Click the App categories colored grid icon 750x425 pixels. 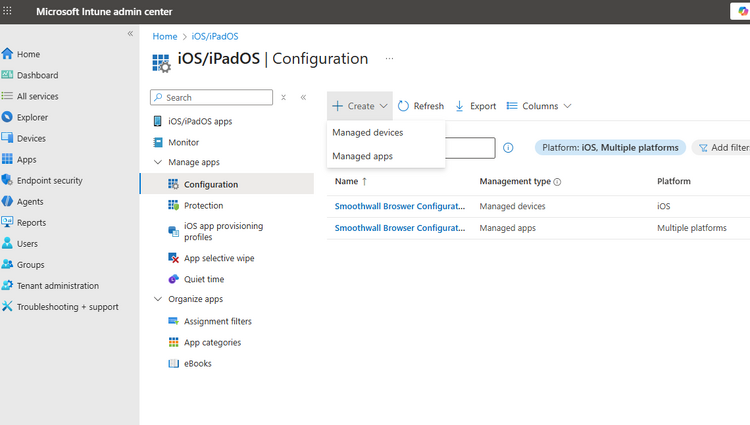pos(173,342)
